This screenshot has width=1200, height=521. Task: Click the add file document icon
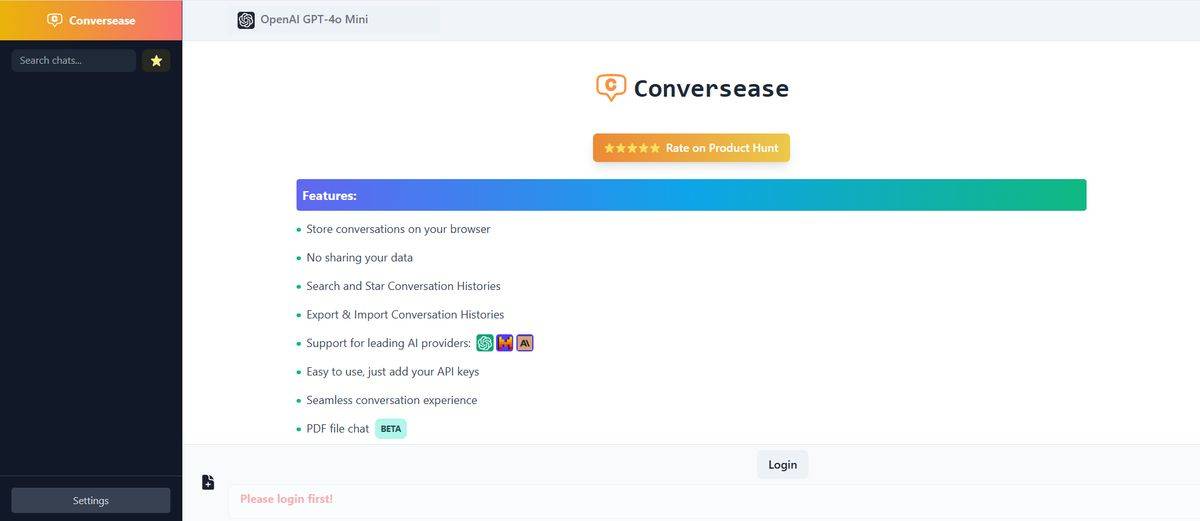click(208, 483)
